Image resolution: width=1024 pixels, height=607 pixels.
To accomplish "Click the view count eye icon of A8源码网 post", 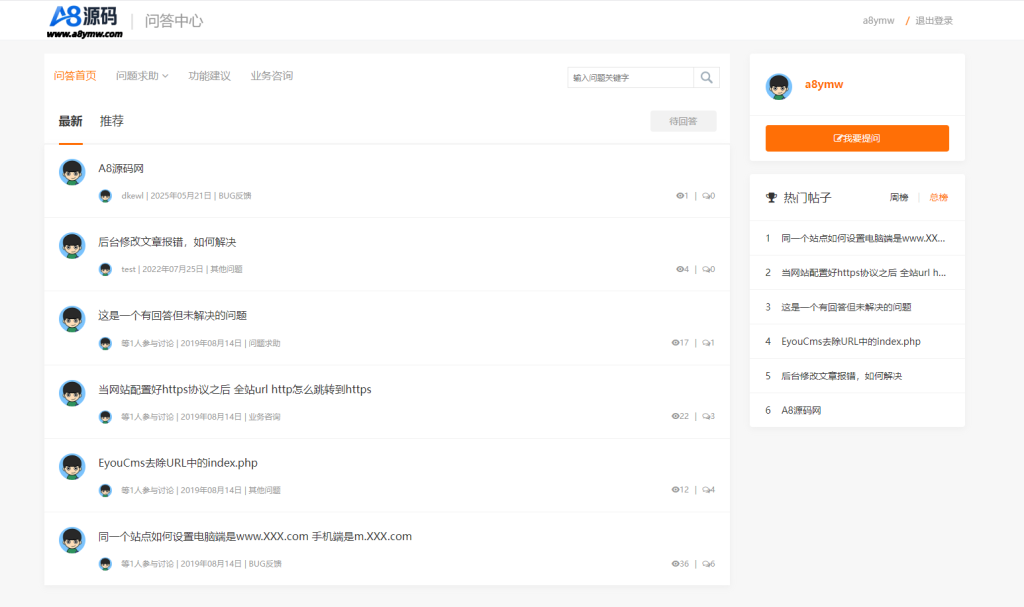I will [x=679, y=195].
